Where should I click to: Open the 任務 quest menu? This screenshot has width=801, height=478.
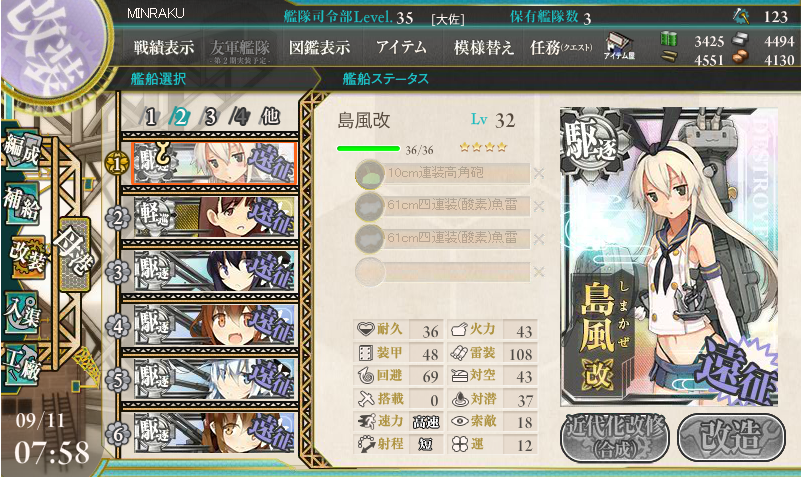coord(560,48)
